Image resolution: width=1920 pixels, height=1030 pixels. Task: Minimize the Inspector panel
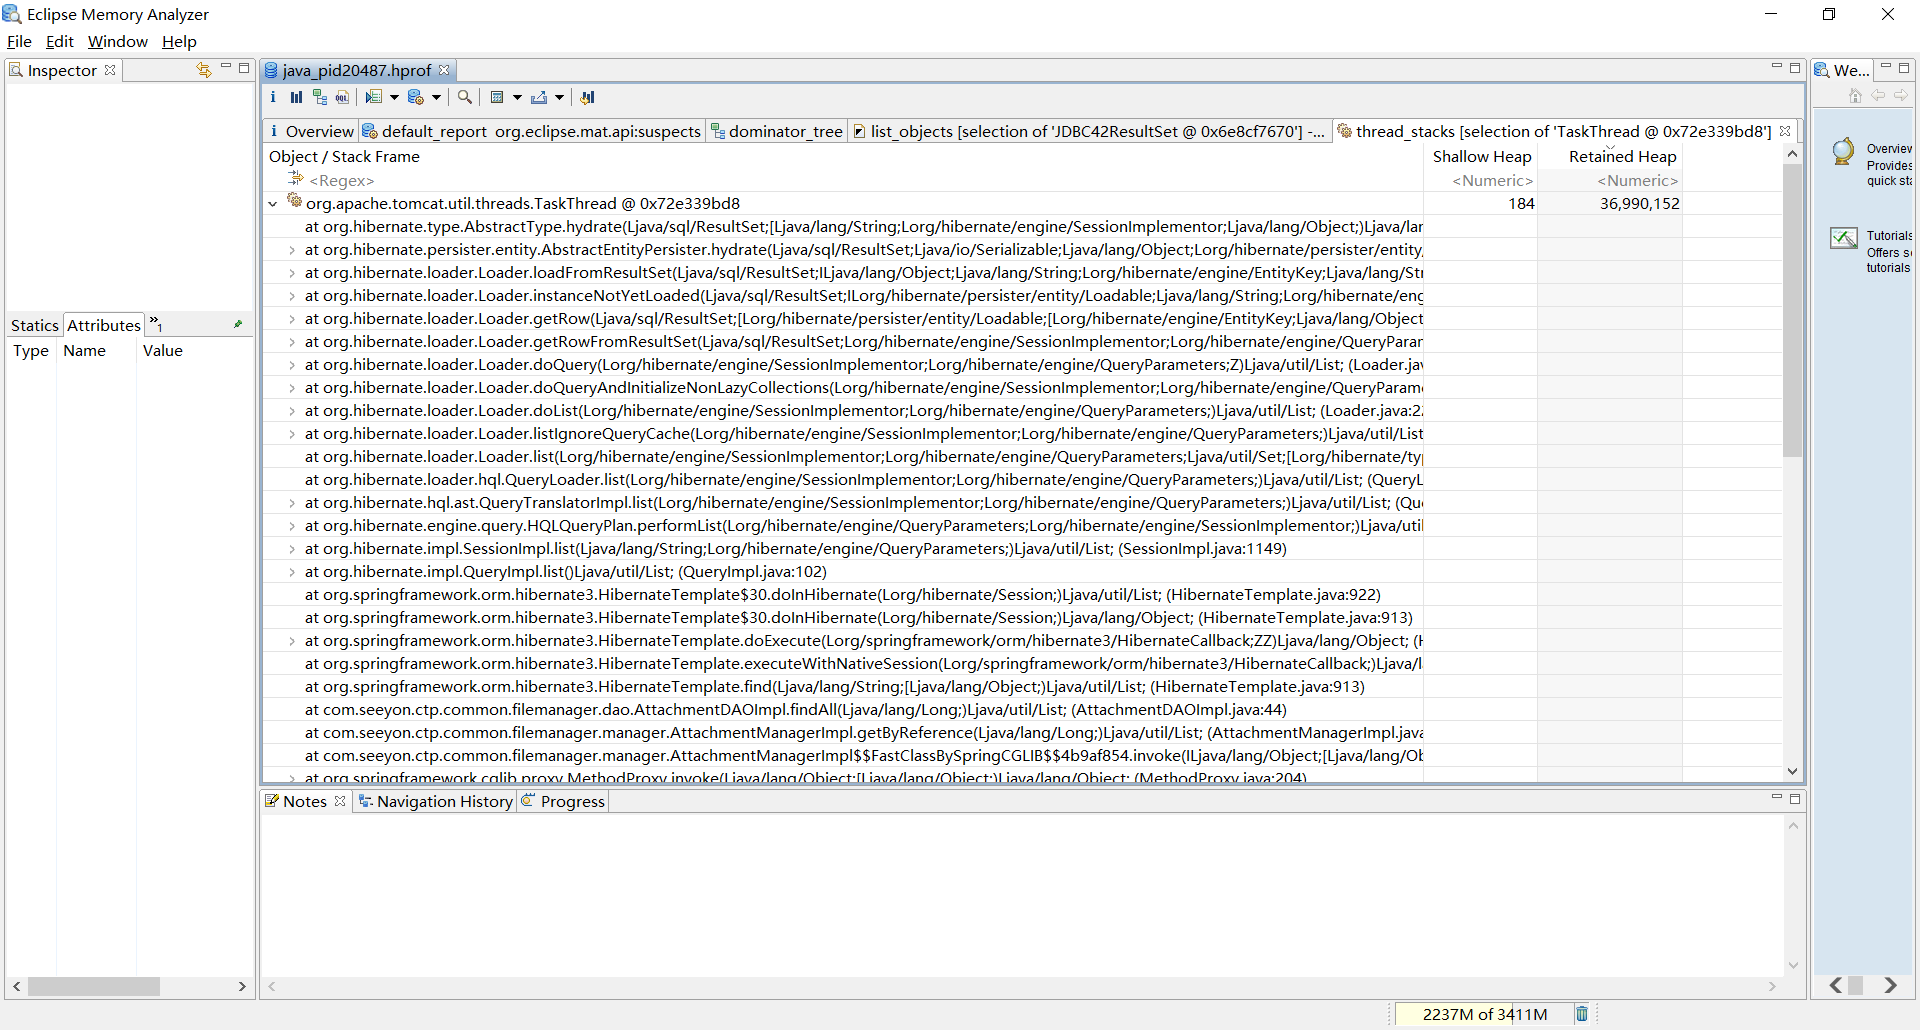pos(226,67)
